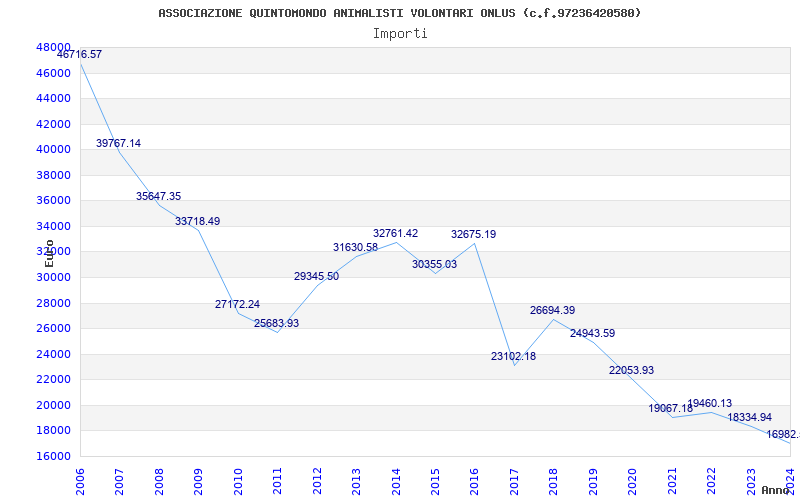Click the y-axis value 22000
The width and height of the screenshot is (800, 500).
tap(53, 380)
